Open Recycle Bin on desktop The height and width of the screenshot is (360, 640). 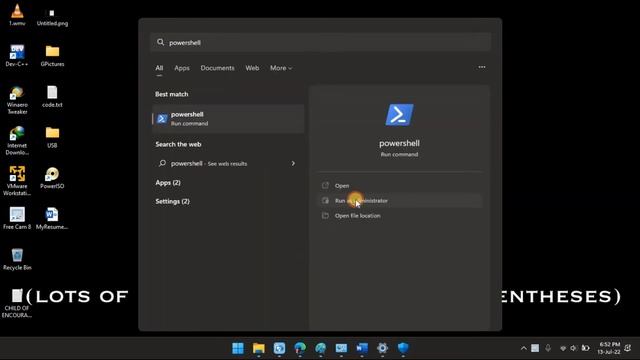click(17, 259)
